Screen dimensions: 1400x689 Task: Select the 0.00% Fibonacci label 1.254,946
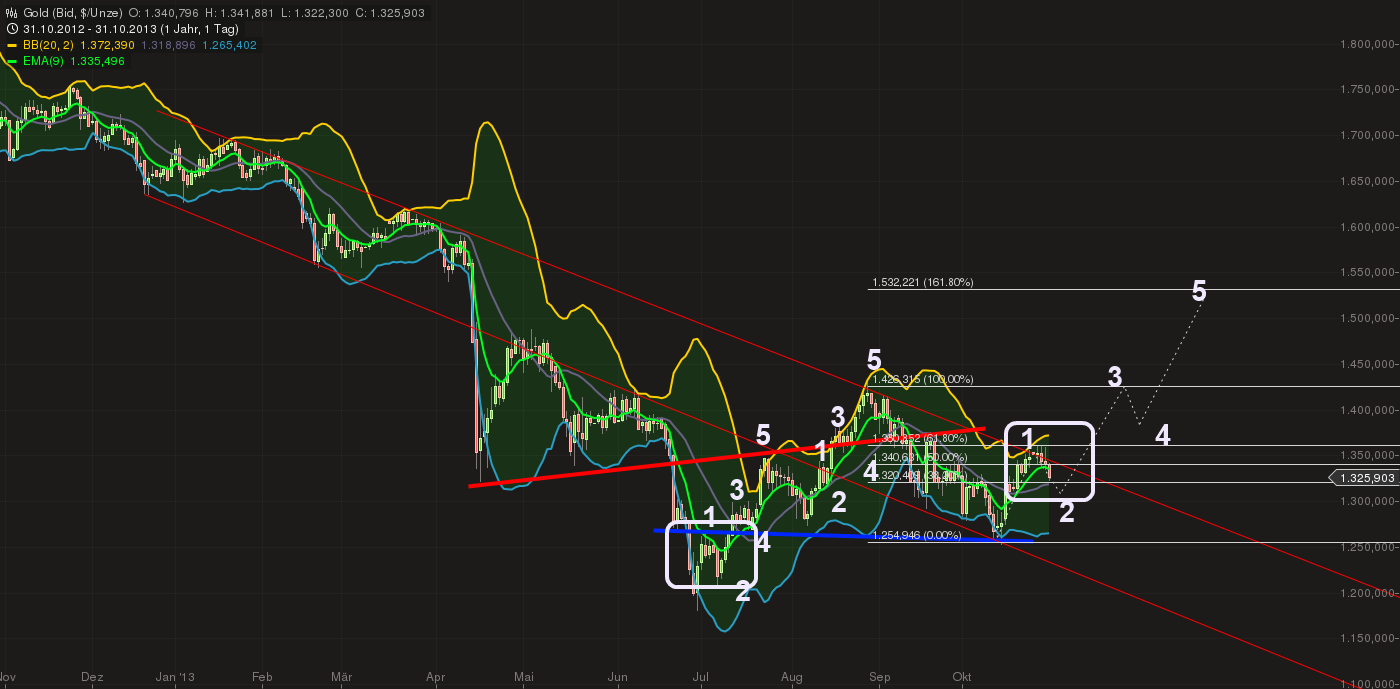coord(915,536)
